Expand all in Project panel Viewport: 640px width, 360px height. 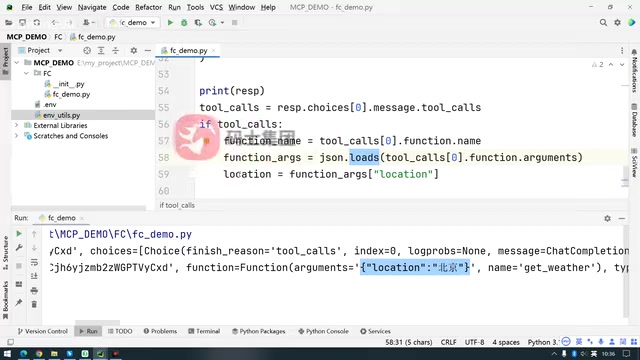(x=101, y=50)
